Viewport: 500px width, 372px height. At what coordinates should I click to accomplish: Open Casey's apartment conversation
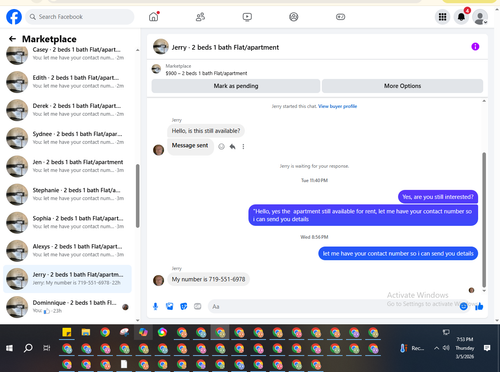[x=67, y=54]
